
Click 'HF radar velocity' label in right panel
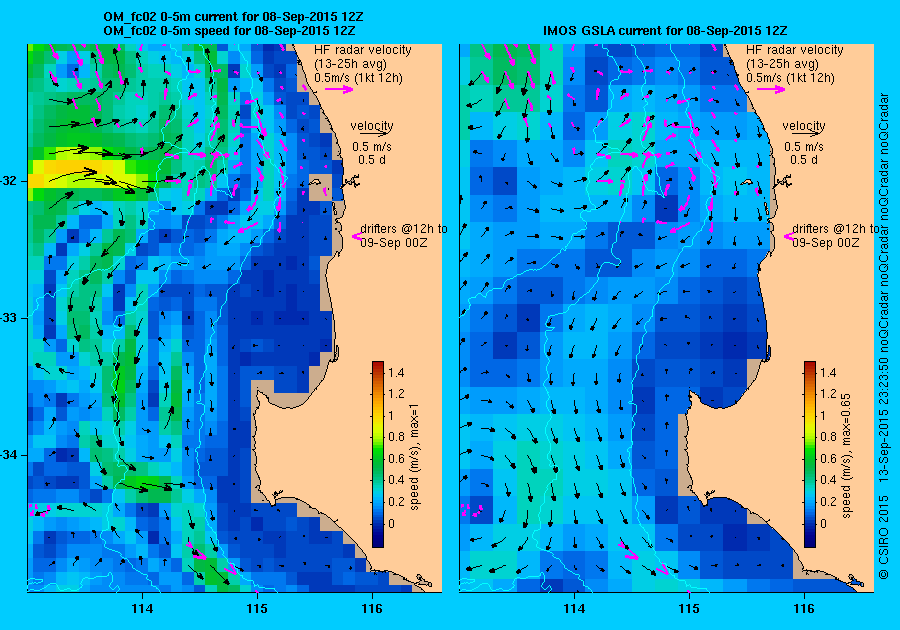pos(795,50)
